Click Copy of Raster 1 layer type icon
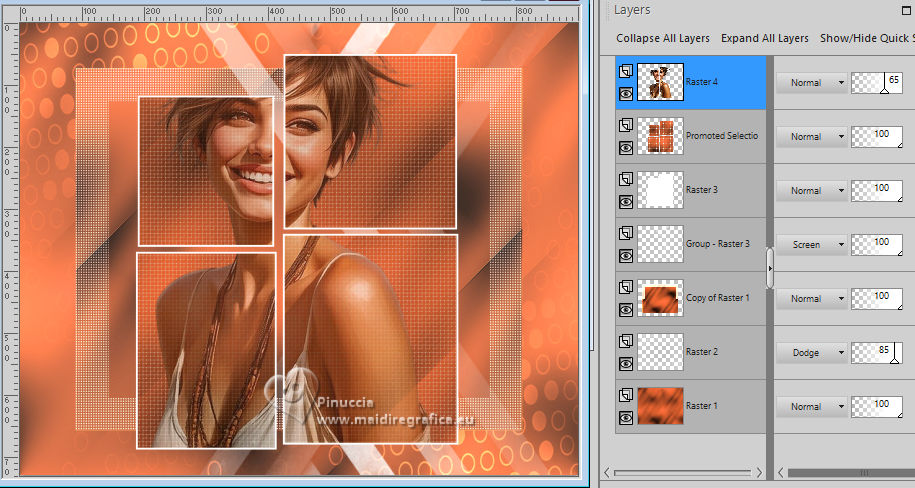Screen dimensions: 915x488 pos(626,287)
